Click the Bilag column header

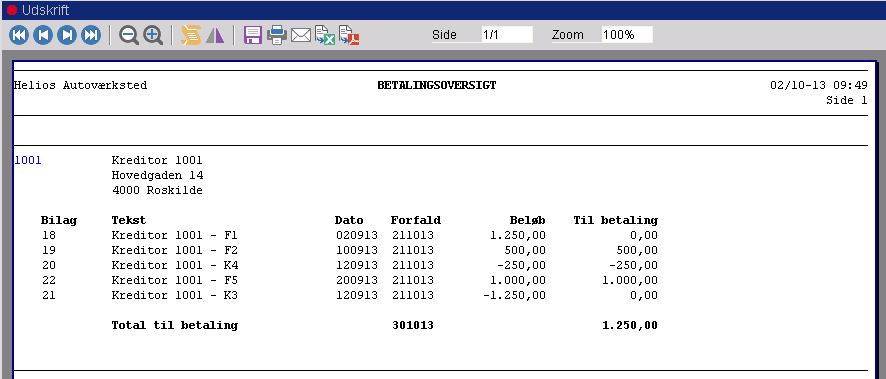(x=59, y=220)
